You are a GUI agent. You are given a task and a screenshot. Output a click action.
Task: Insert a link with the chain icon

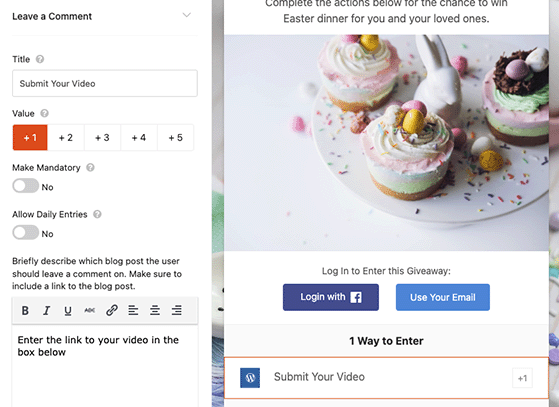[x=112, y=310]
